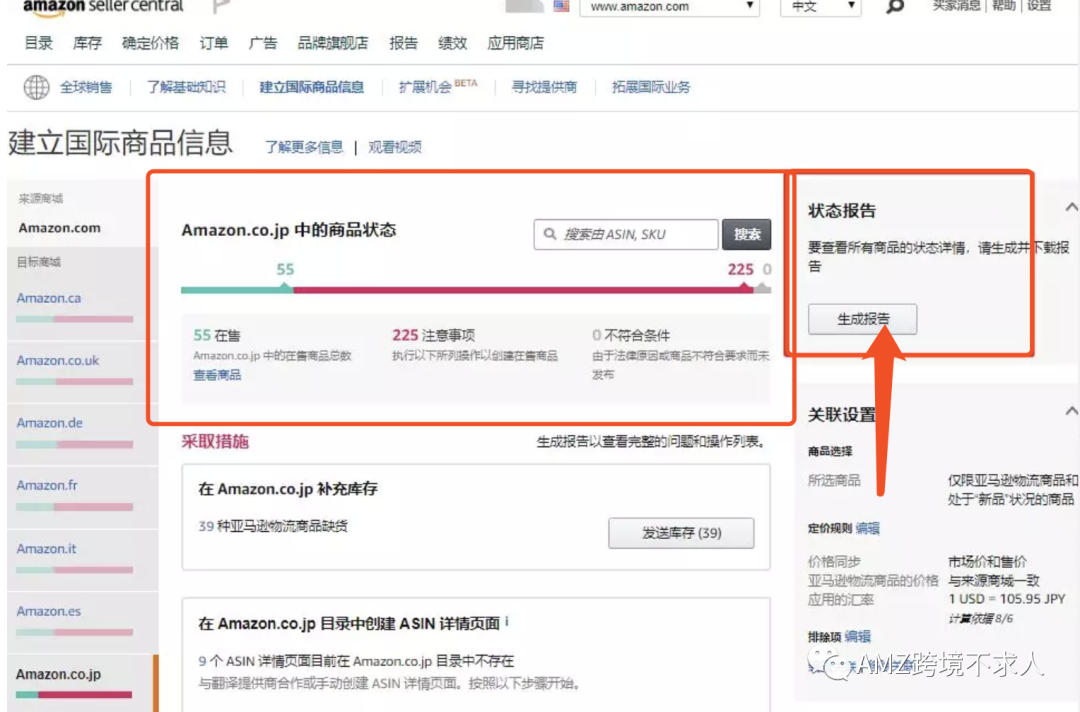This screenshot has width=1080, height=712.
Task: Click the ASIN, SKU search field
Action: pos(625,234)
